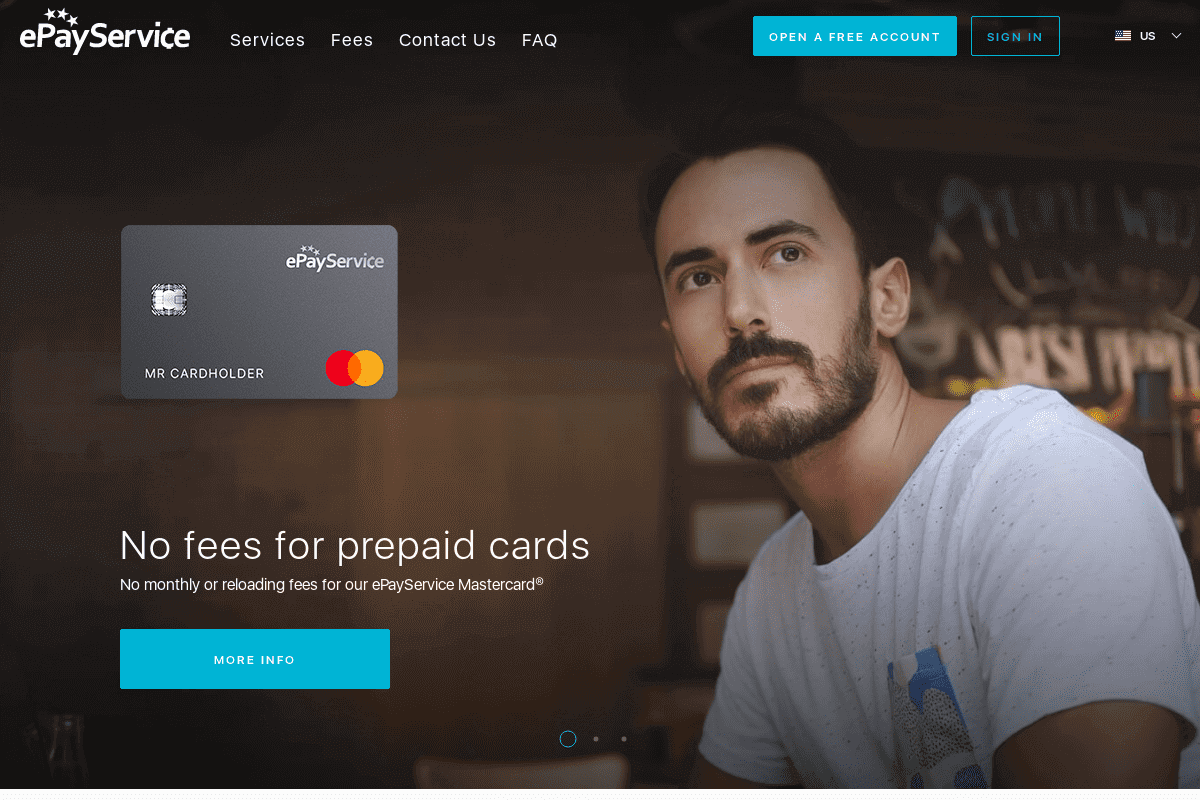1200x800 pixels.
Task: Click the MR CARDHOLDER card image
Action: (259, 312)
